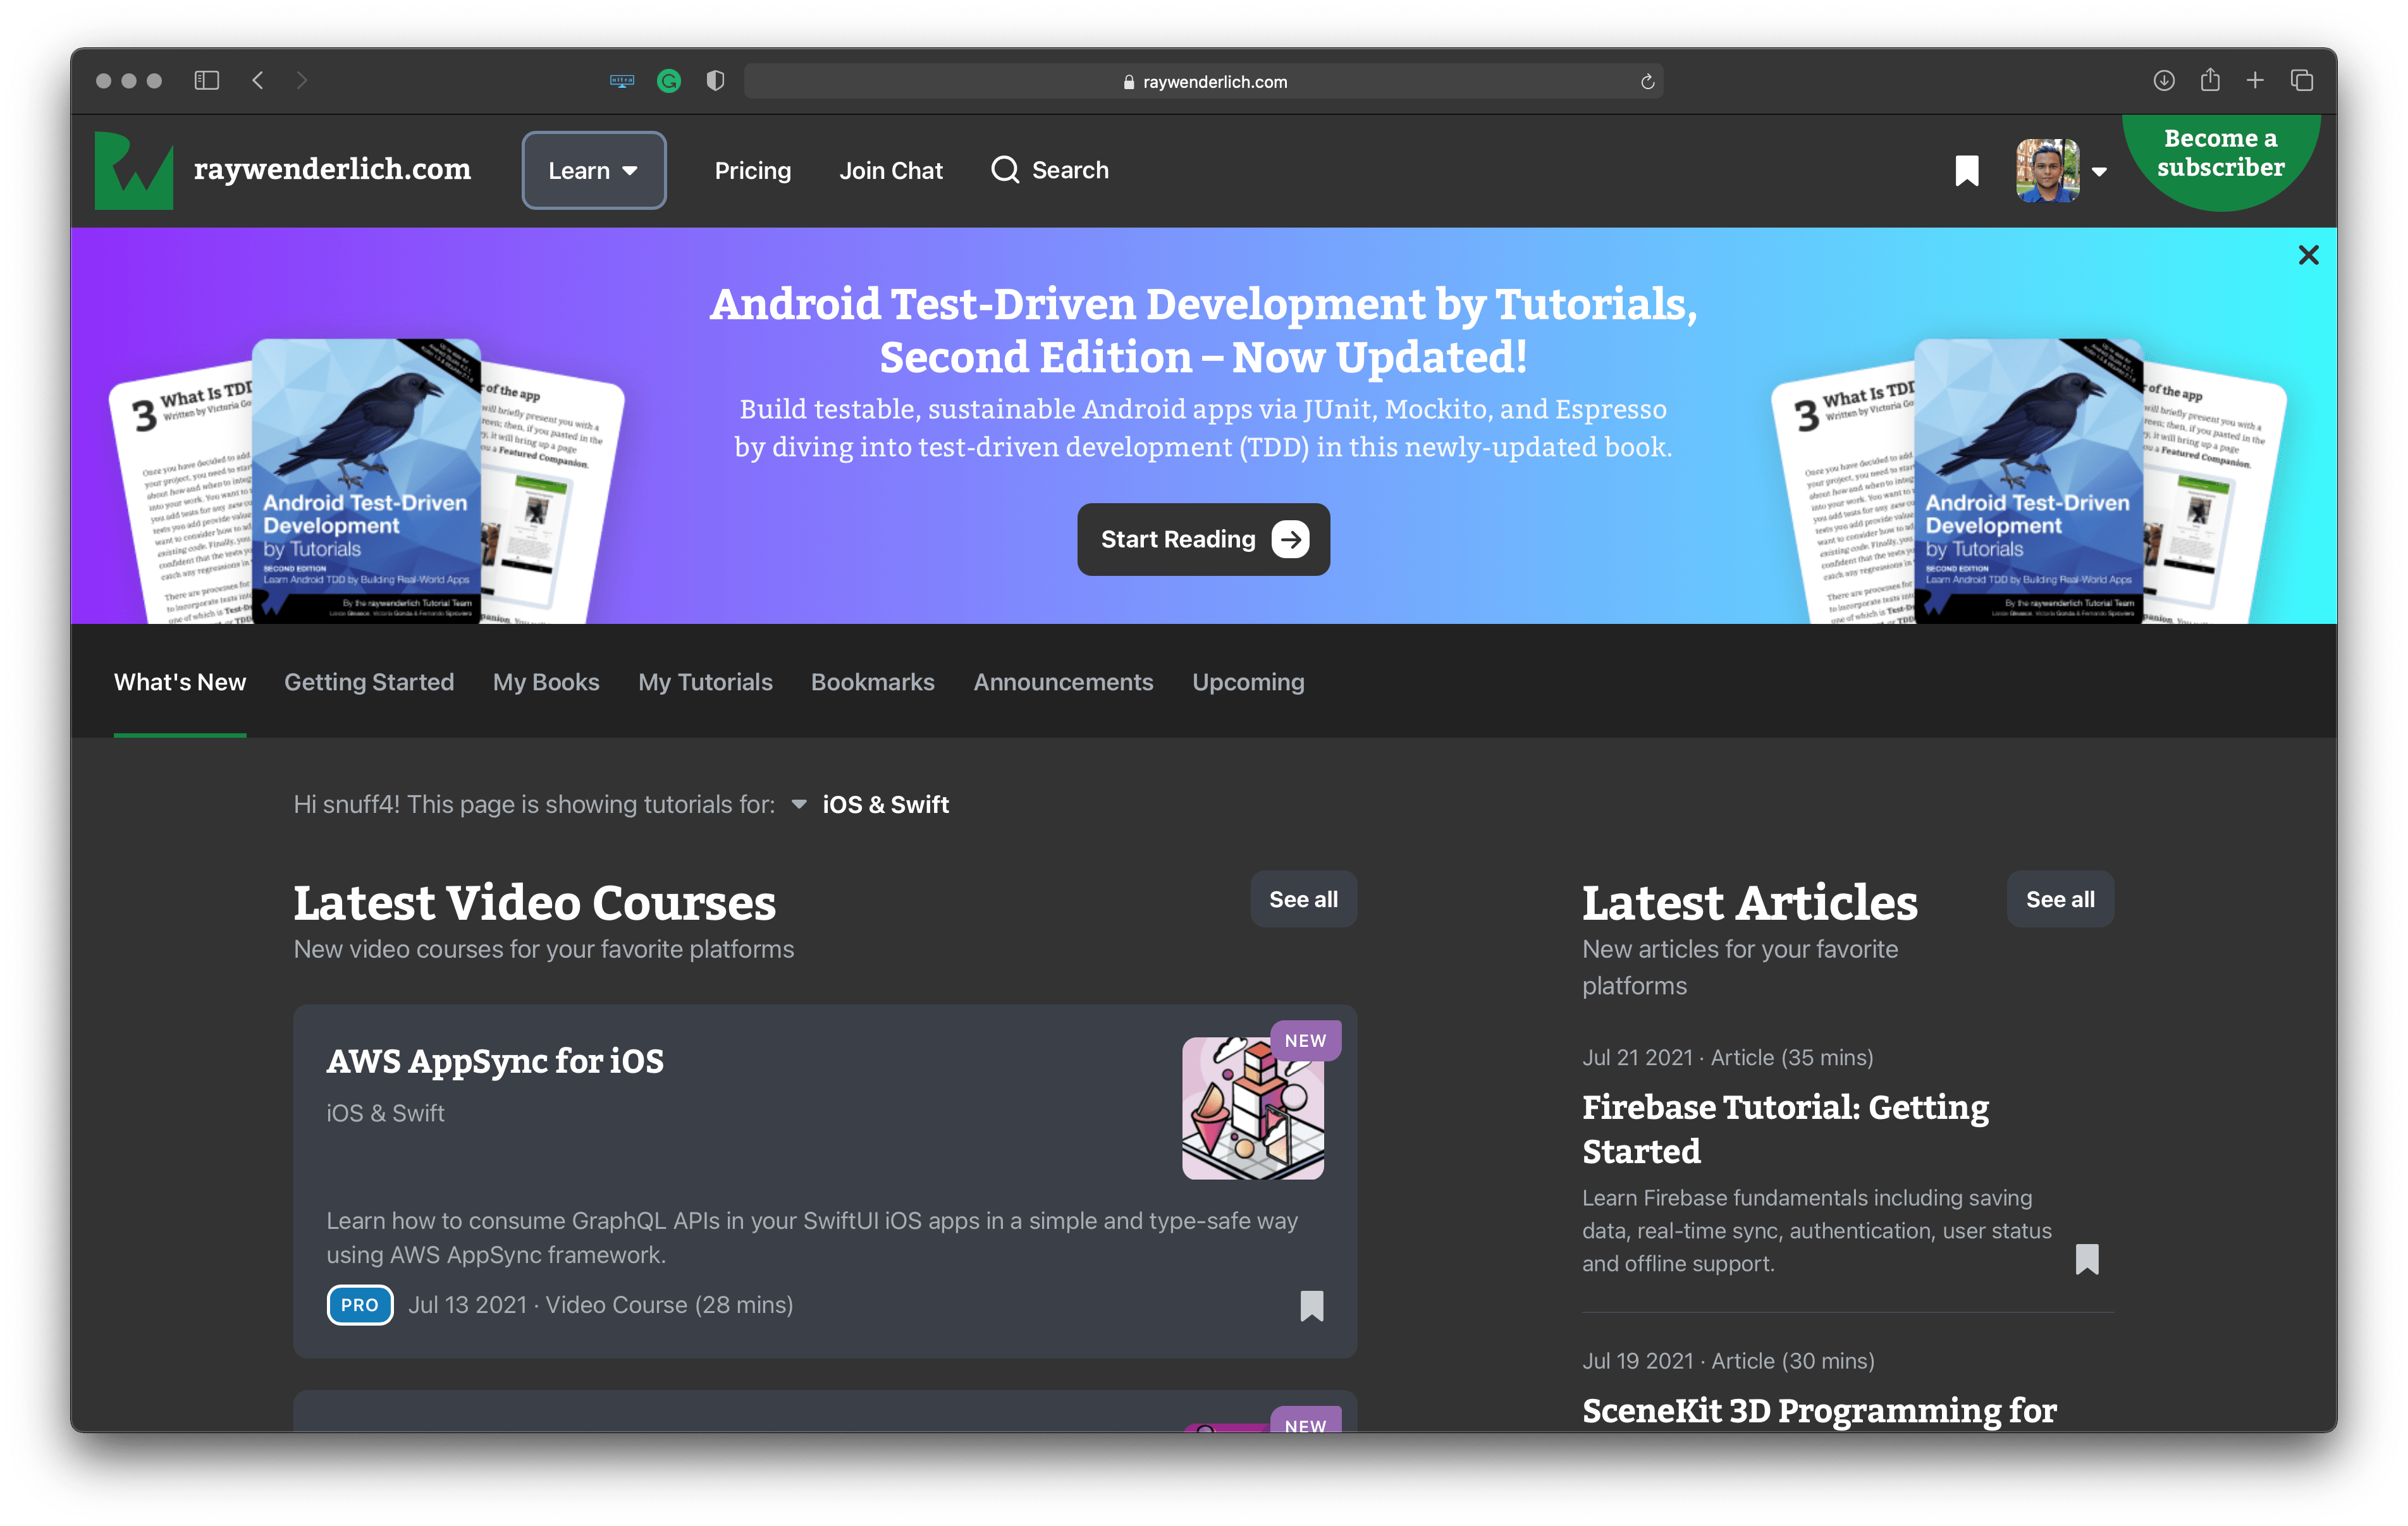Show the tab overview

[x=2302, y=80]
